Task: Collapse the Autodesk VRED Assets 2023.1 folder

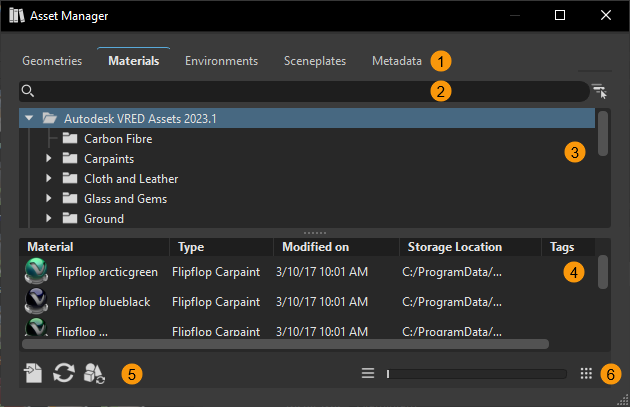Action: coord(30,118)
